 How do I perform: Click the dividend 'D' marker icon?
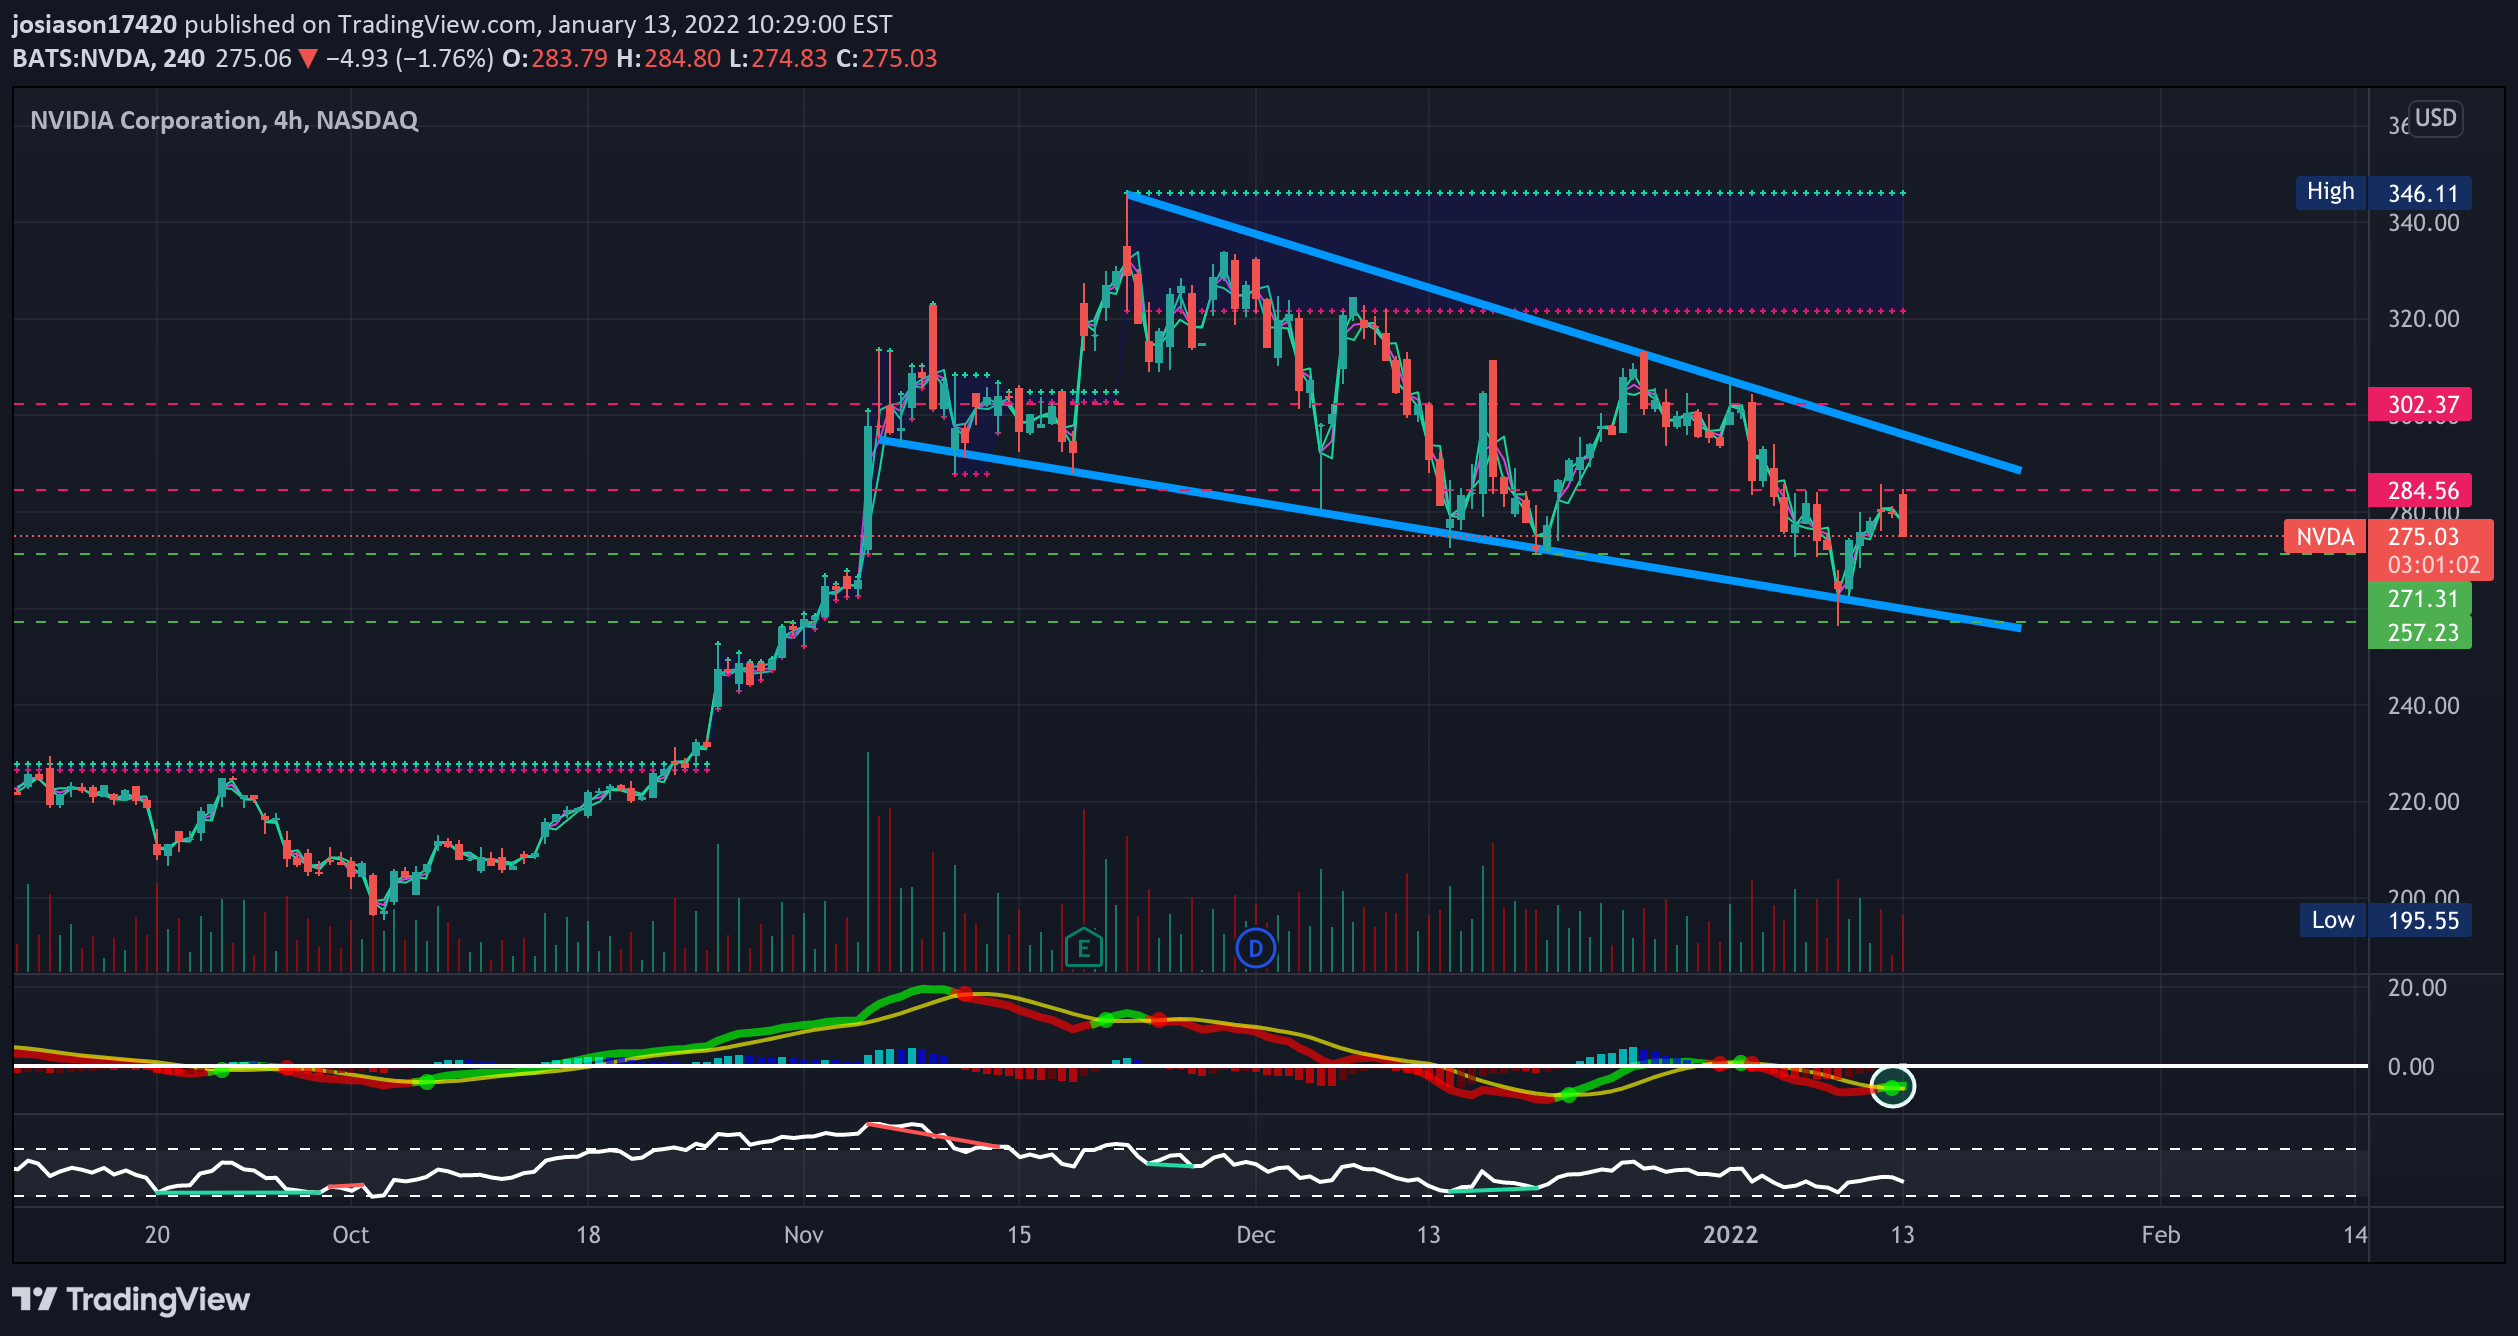pos(1255,948)
